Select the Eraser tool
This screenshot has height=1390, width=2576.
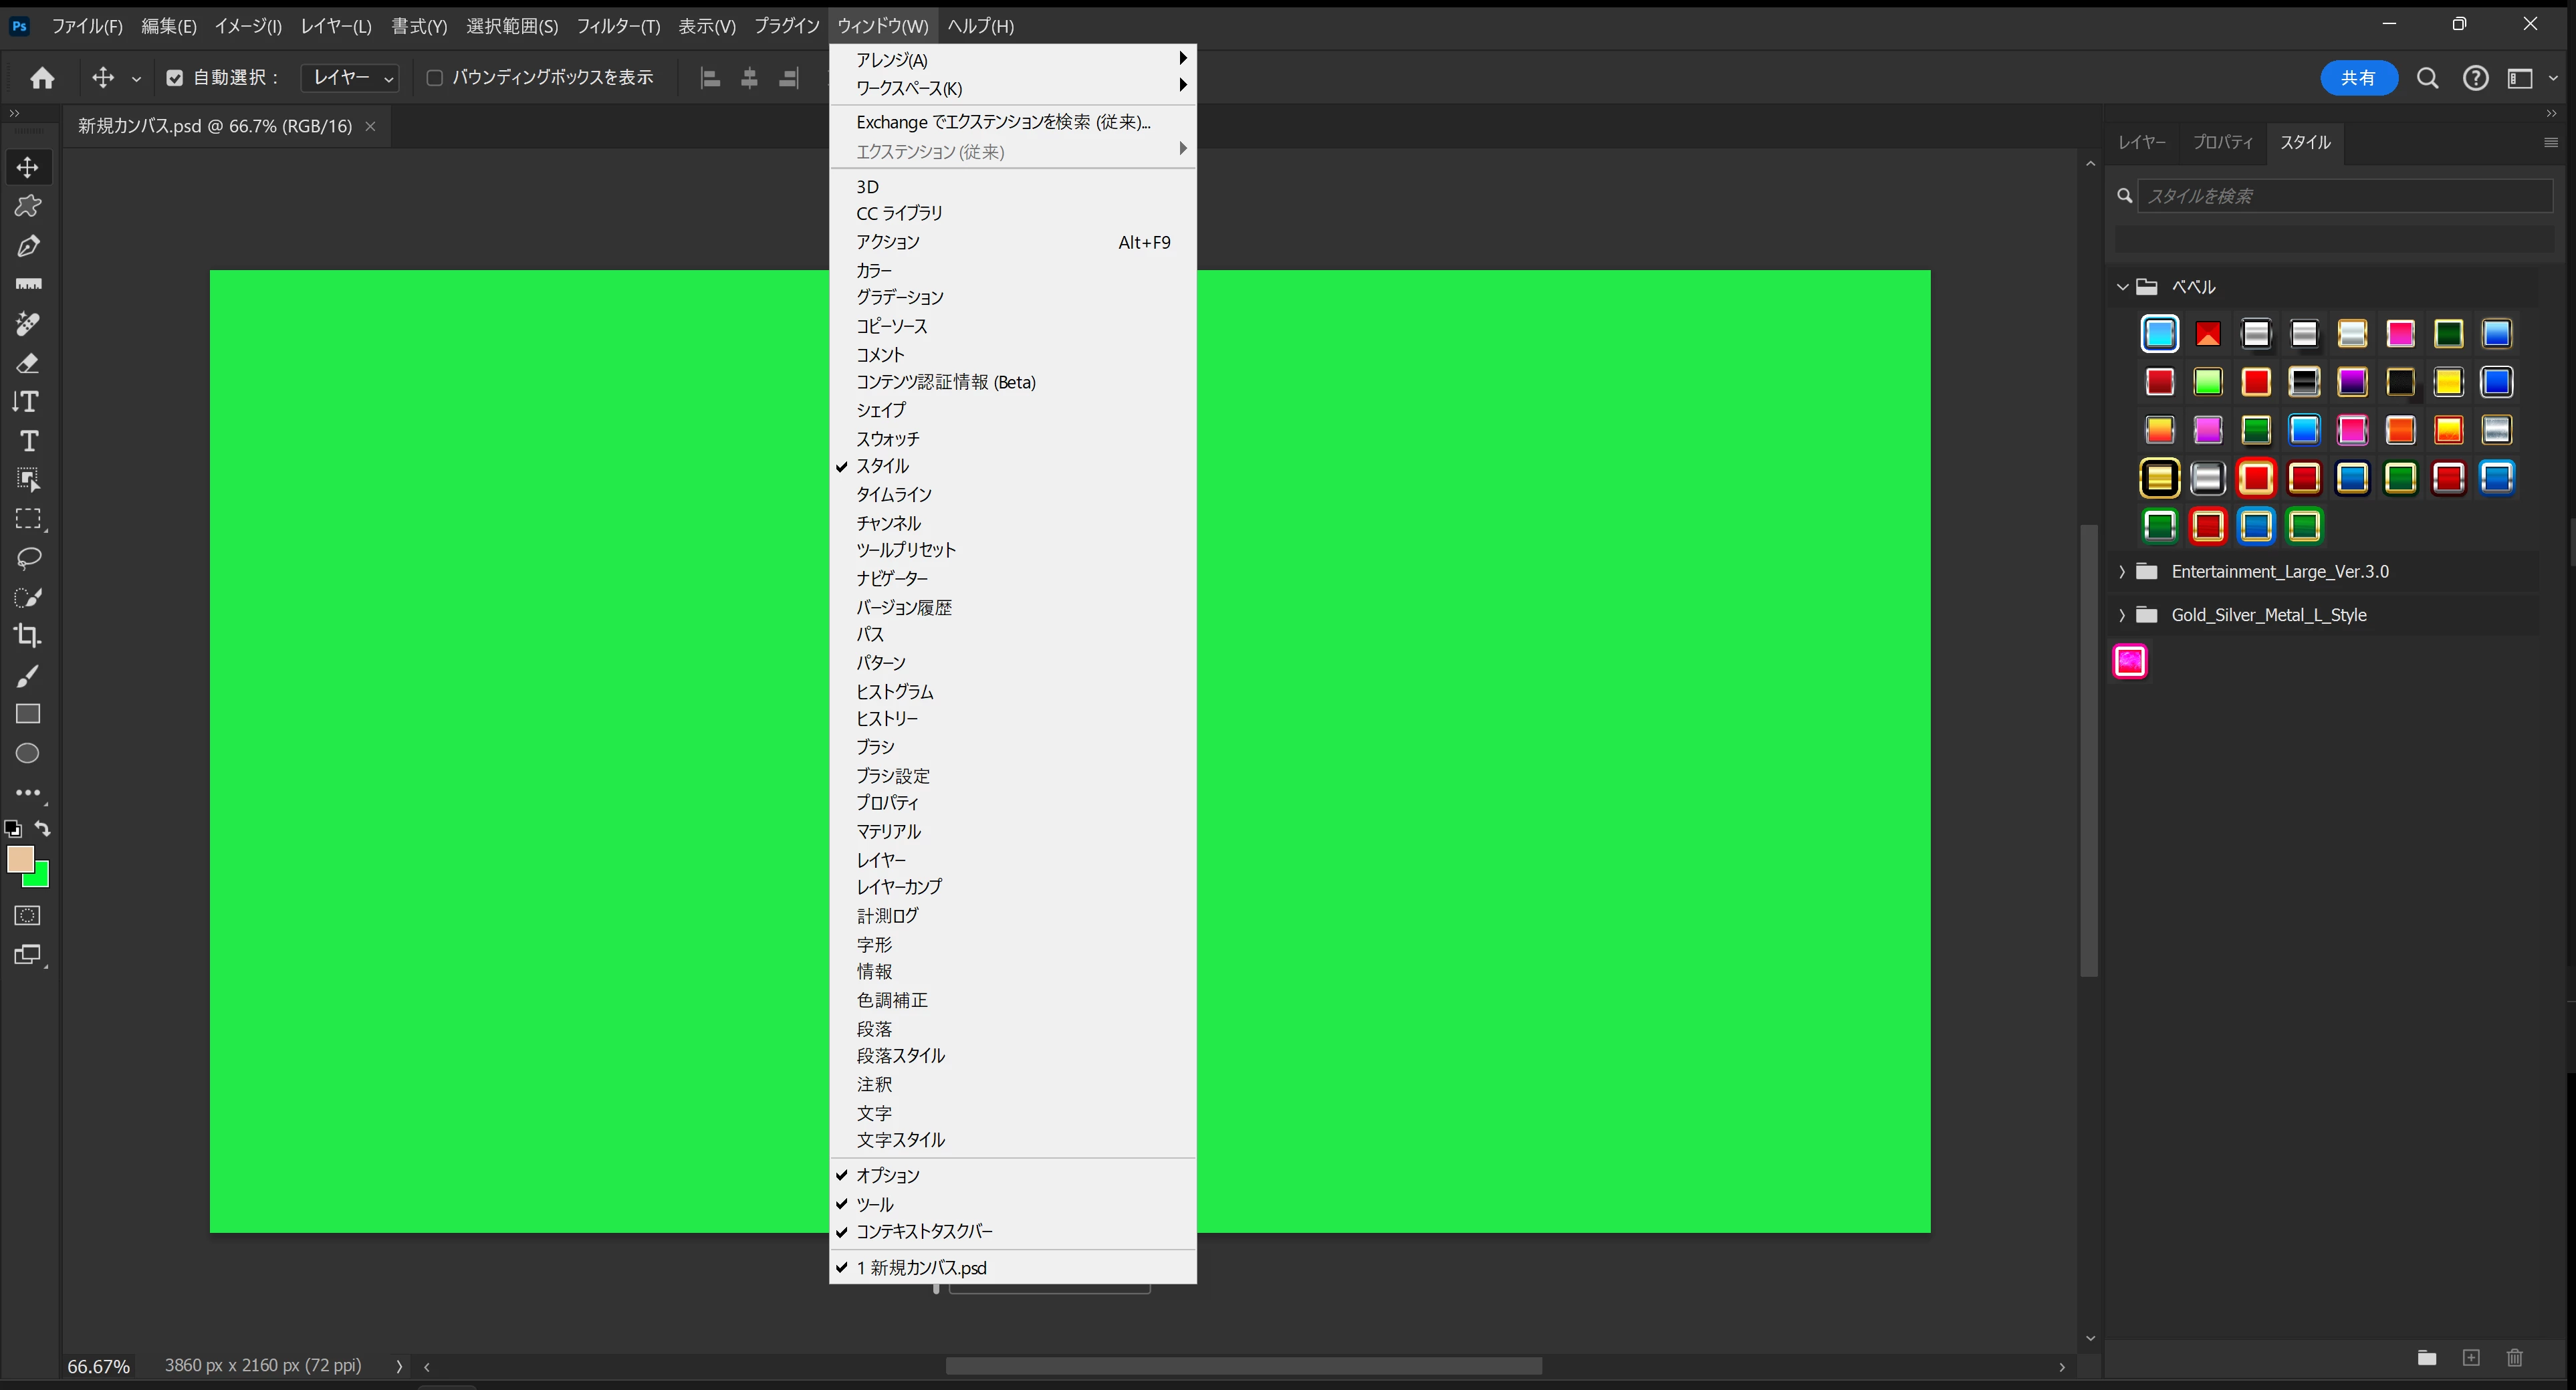click(x=27, y=363)
